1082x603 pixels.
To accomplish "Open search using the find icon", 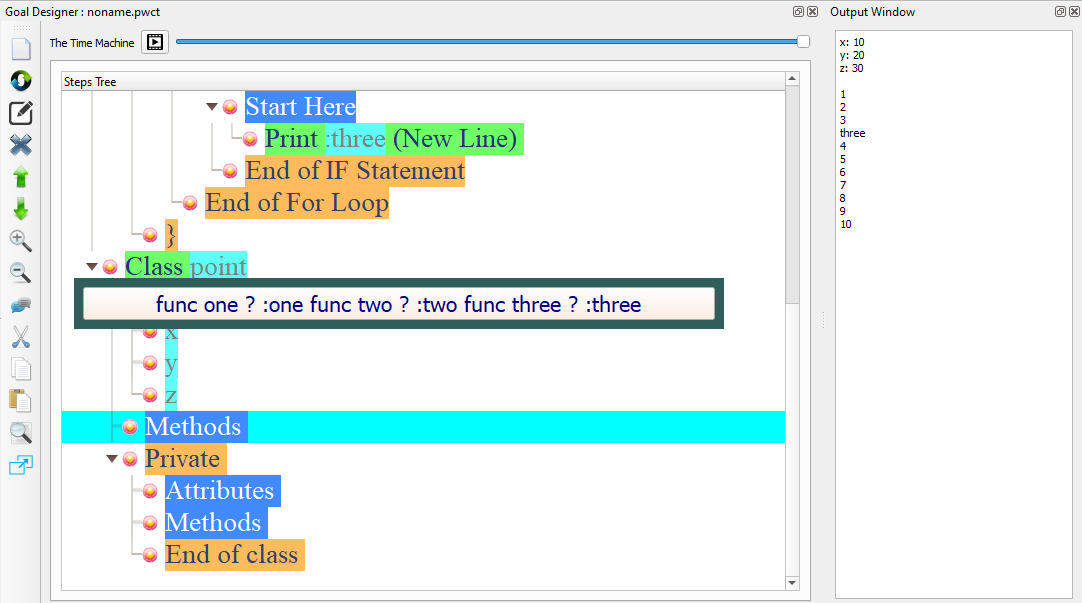I will click(x=20, y=433).
